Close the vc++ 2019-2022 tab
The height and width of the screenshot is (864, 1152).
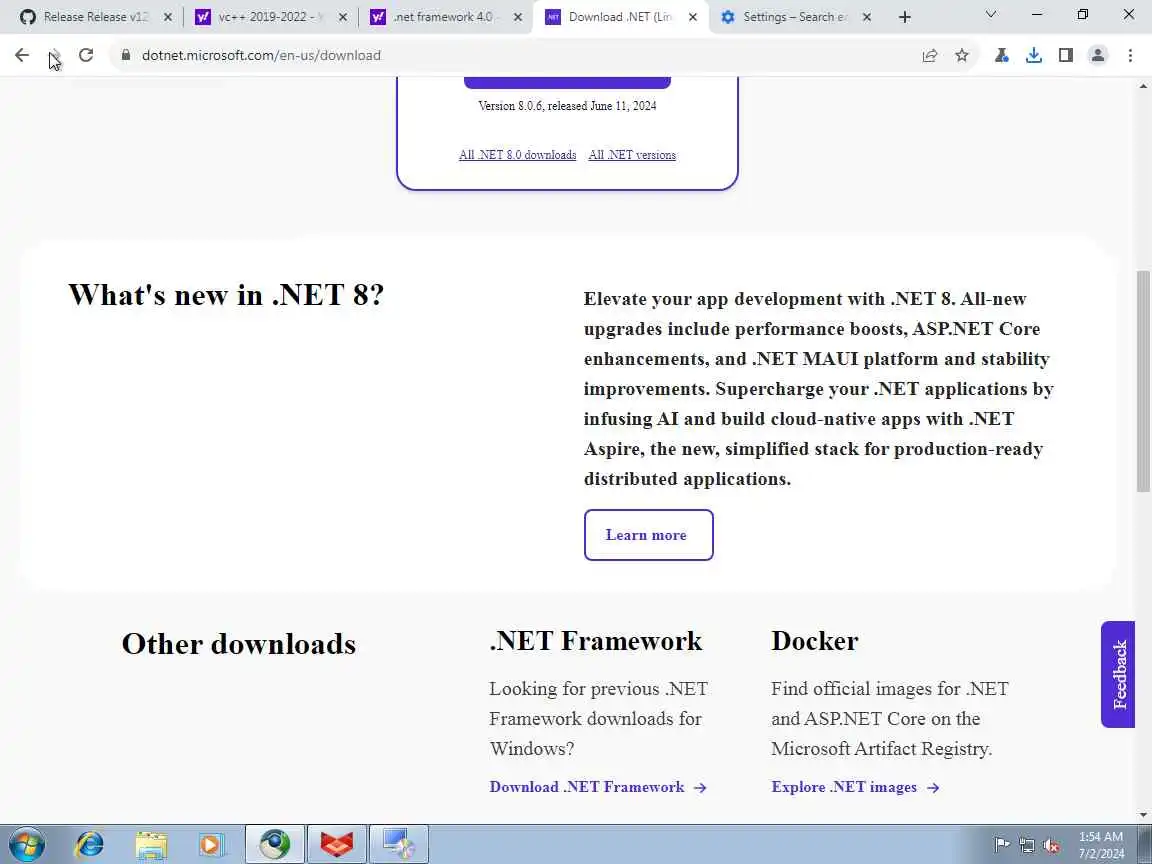pyautogui.click(x=342, y=17)
